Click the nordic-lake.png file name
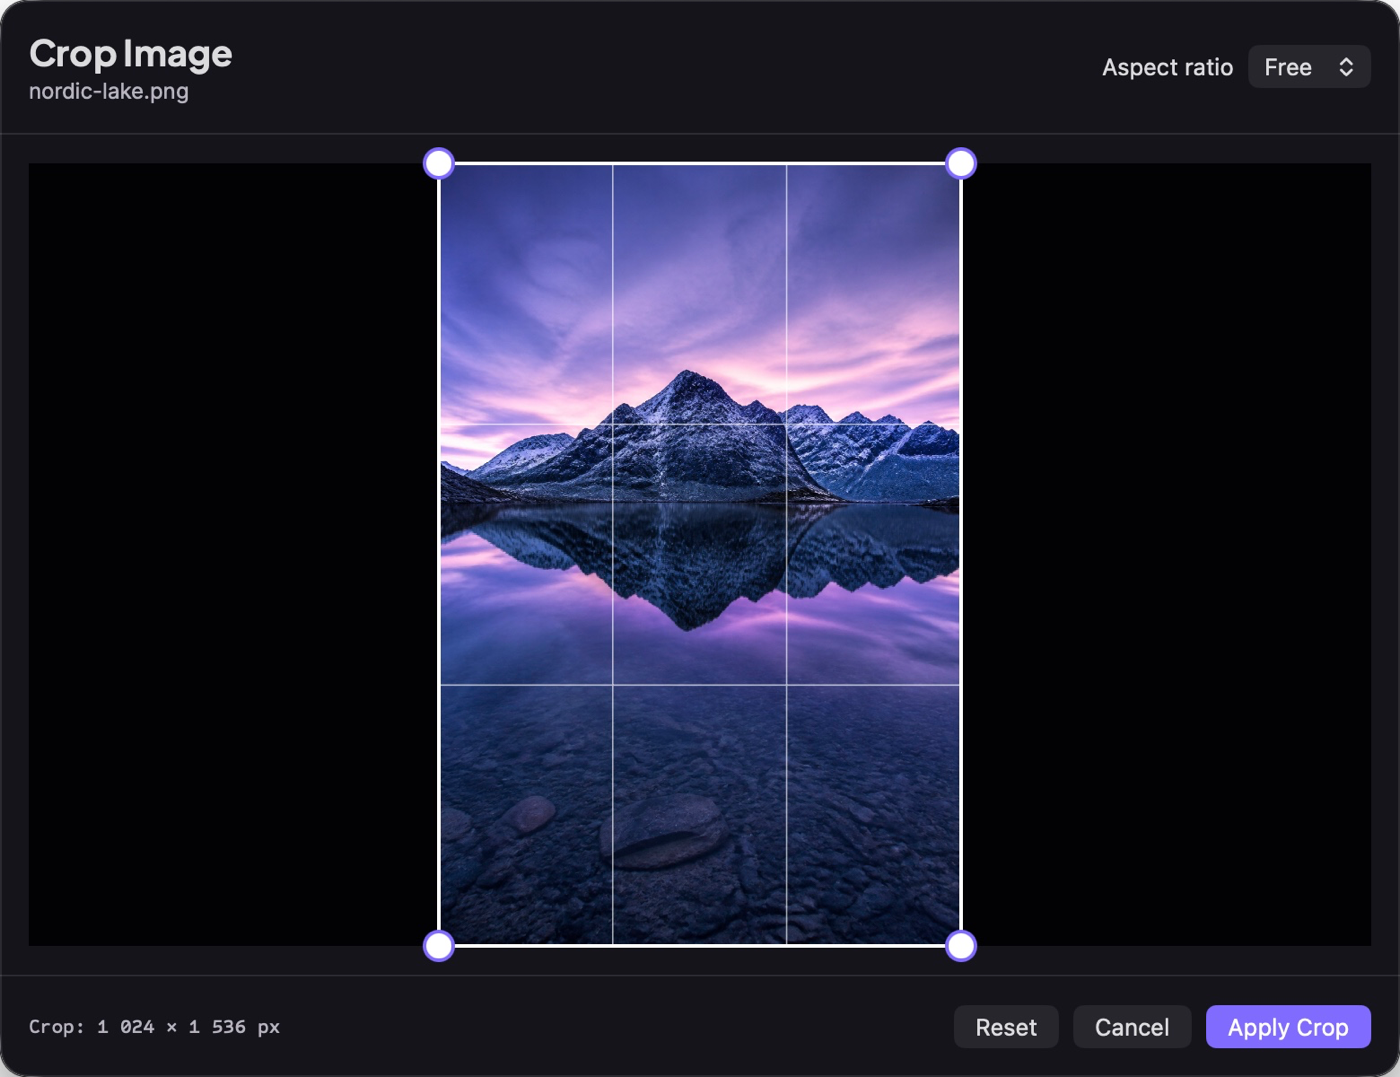The image size is (1400, 1077). coord(109,91)
